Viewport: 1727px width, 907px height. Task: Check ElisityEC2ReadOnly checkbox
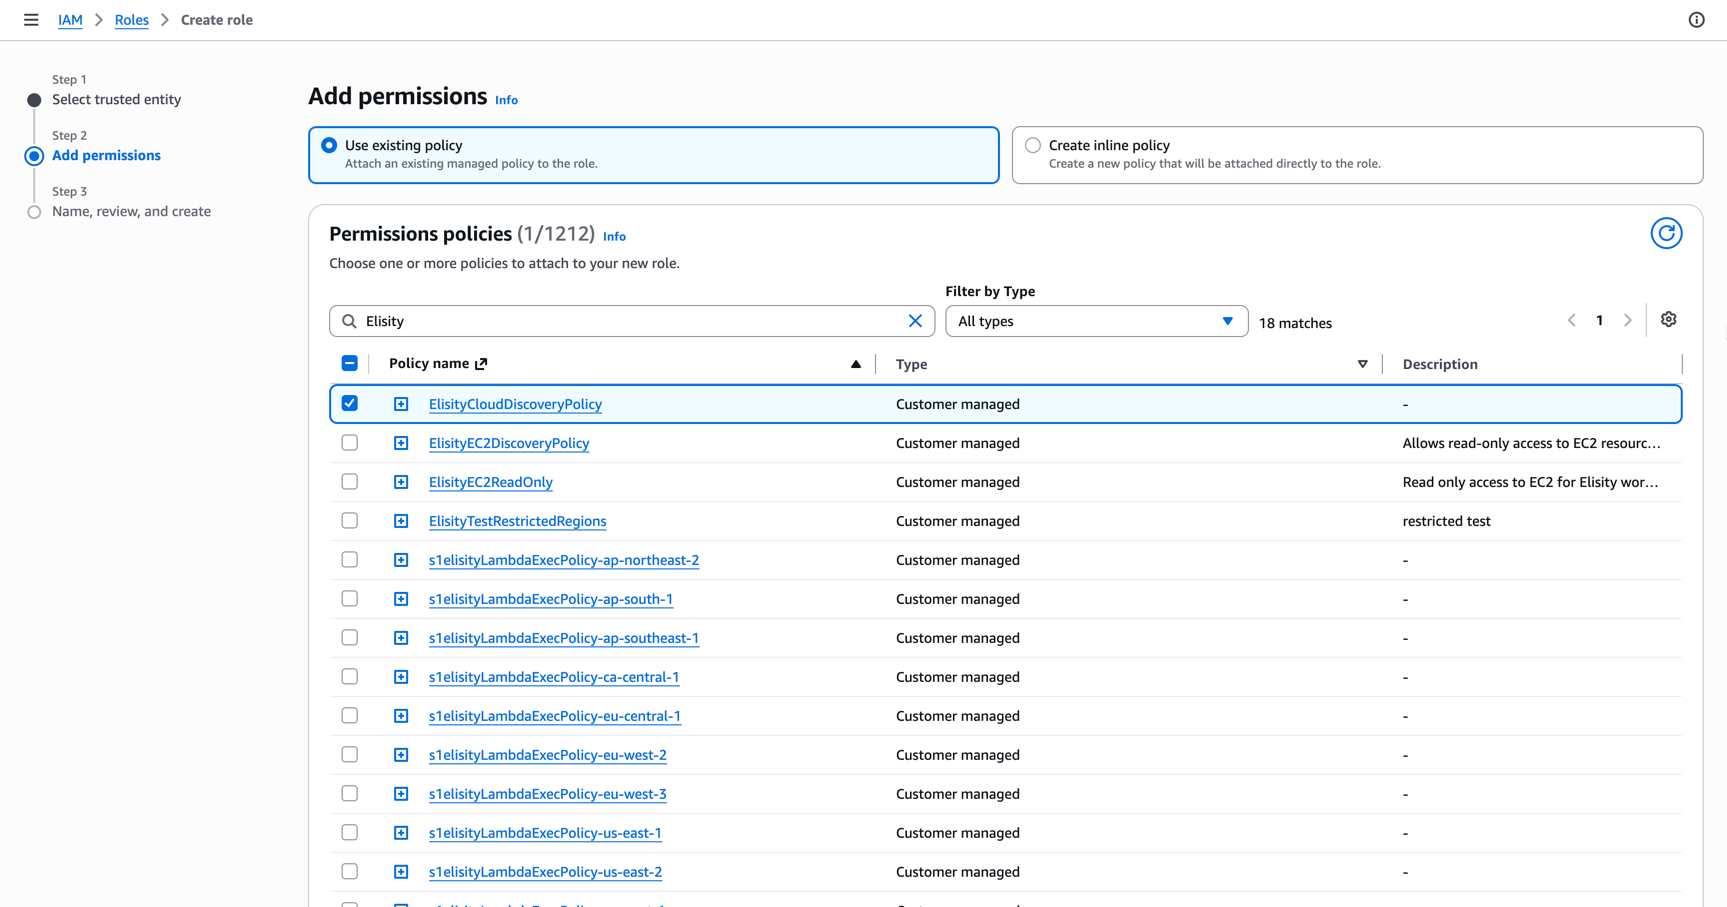(349, 481)
